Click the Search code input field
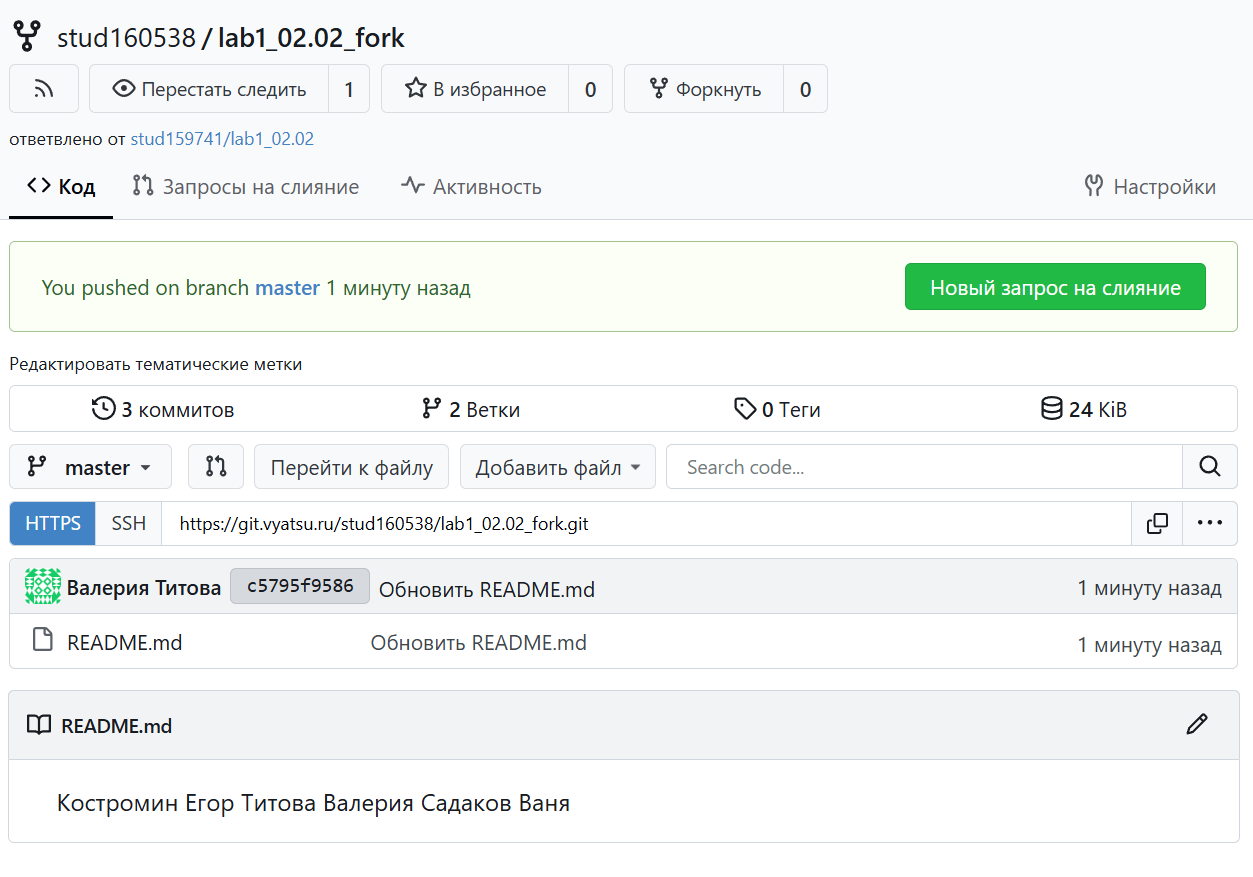Viewport: 1253px width, 877px height. pos(923,467)
